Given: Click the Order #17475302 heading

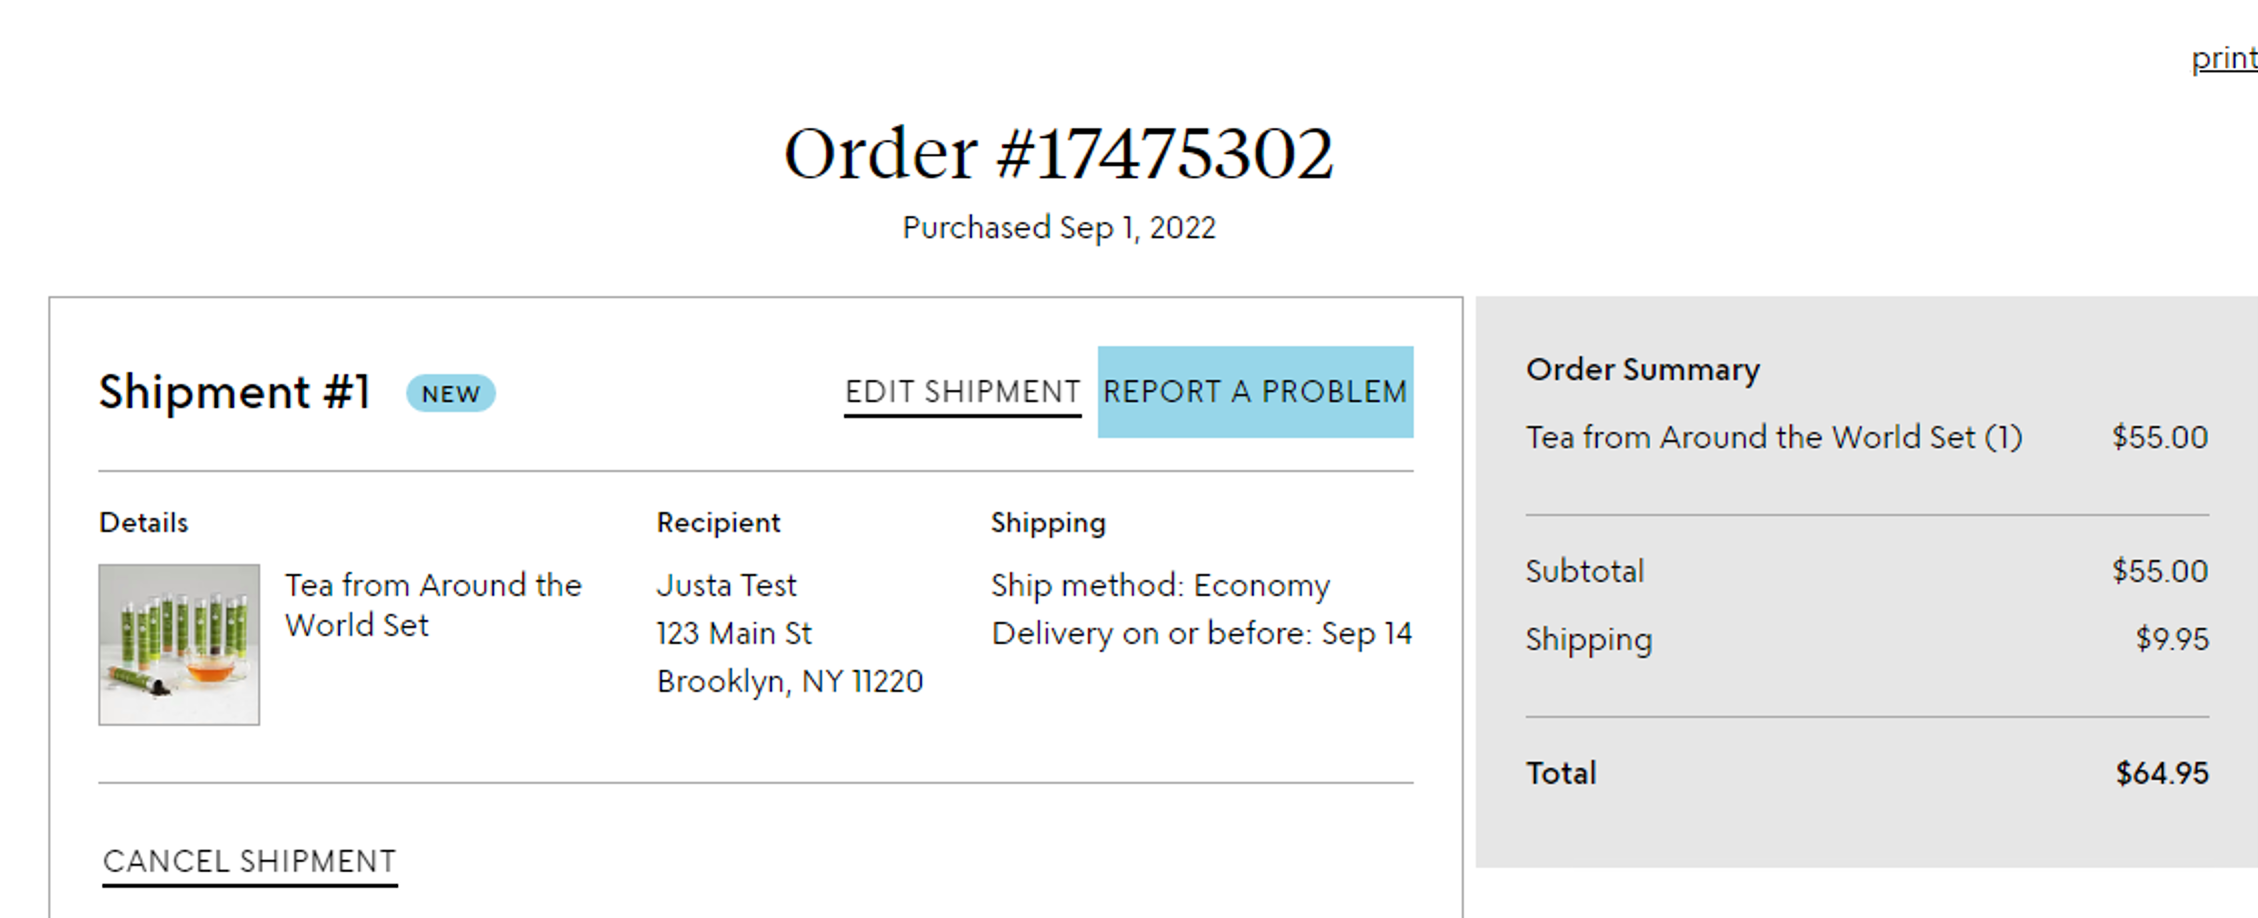Looking at the screenshot, I should point(1058,154).
